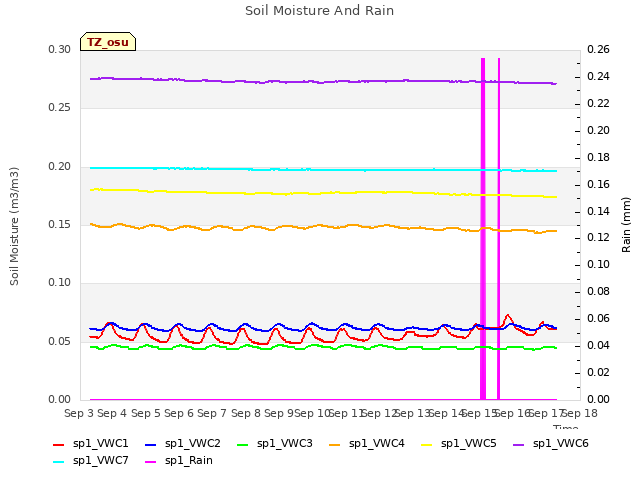Click the narrower magenta rain bar near Sep 16
The image size is (640, 480).
499,229
